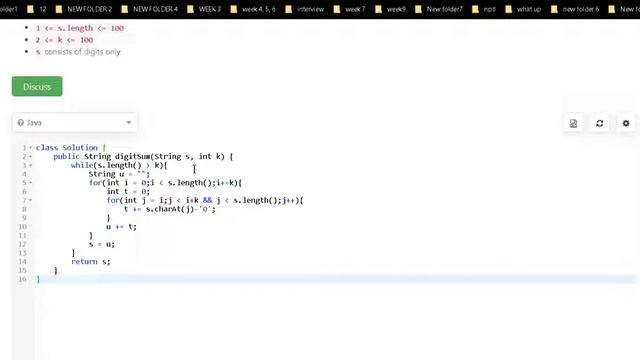Collapse the outer for loop fold arrow on line 5
This screenshot has height=360, width=640.
31,183
